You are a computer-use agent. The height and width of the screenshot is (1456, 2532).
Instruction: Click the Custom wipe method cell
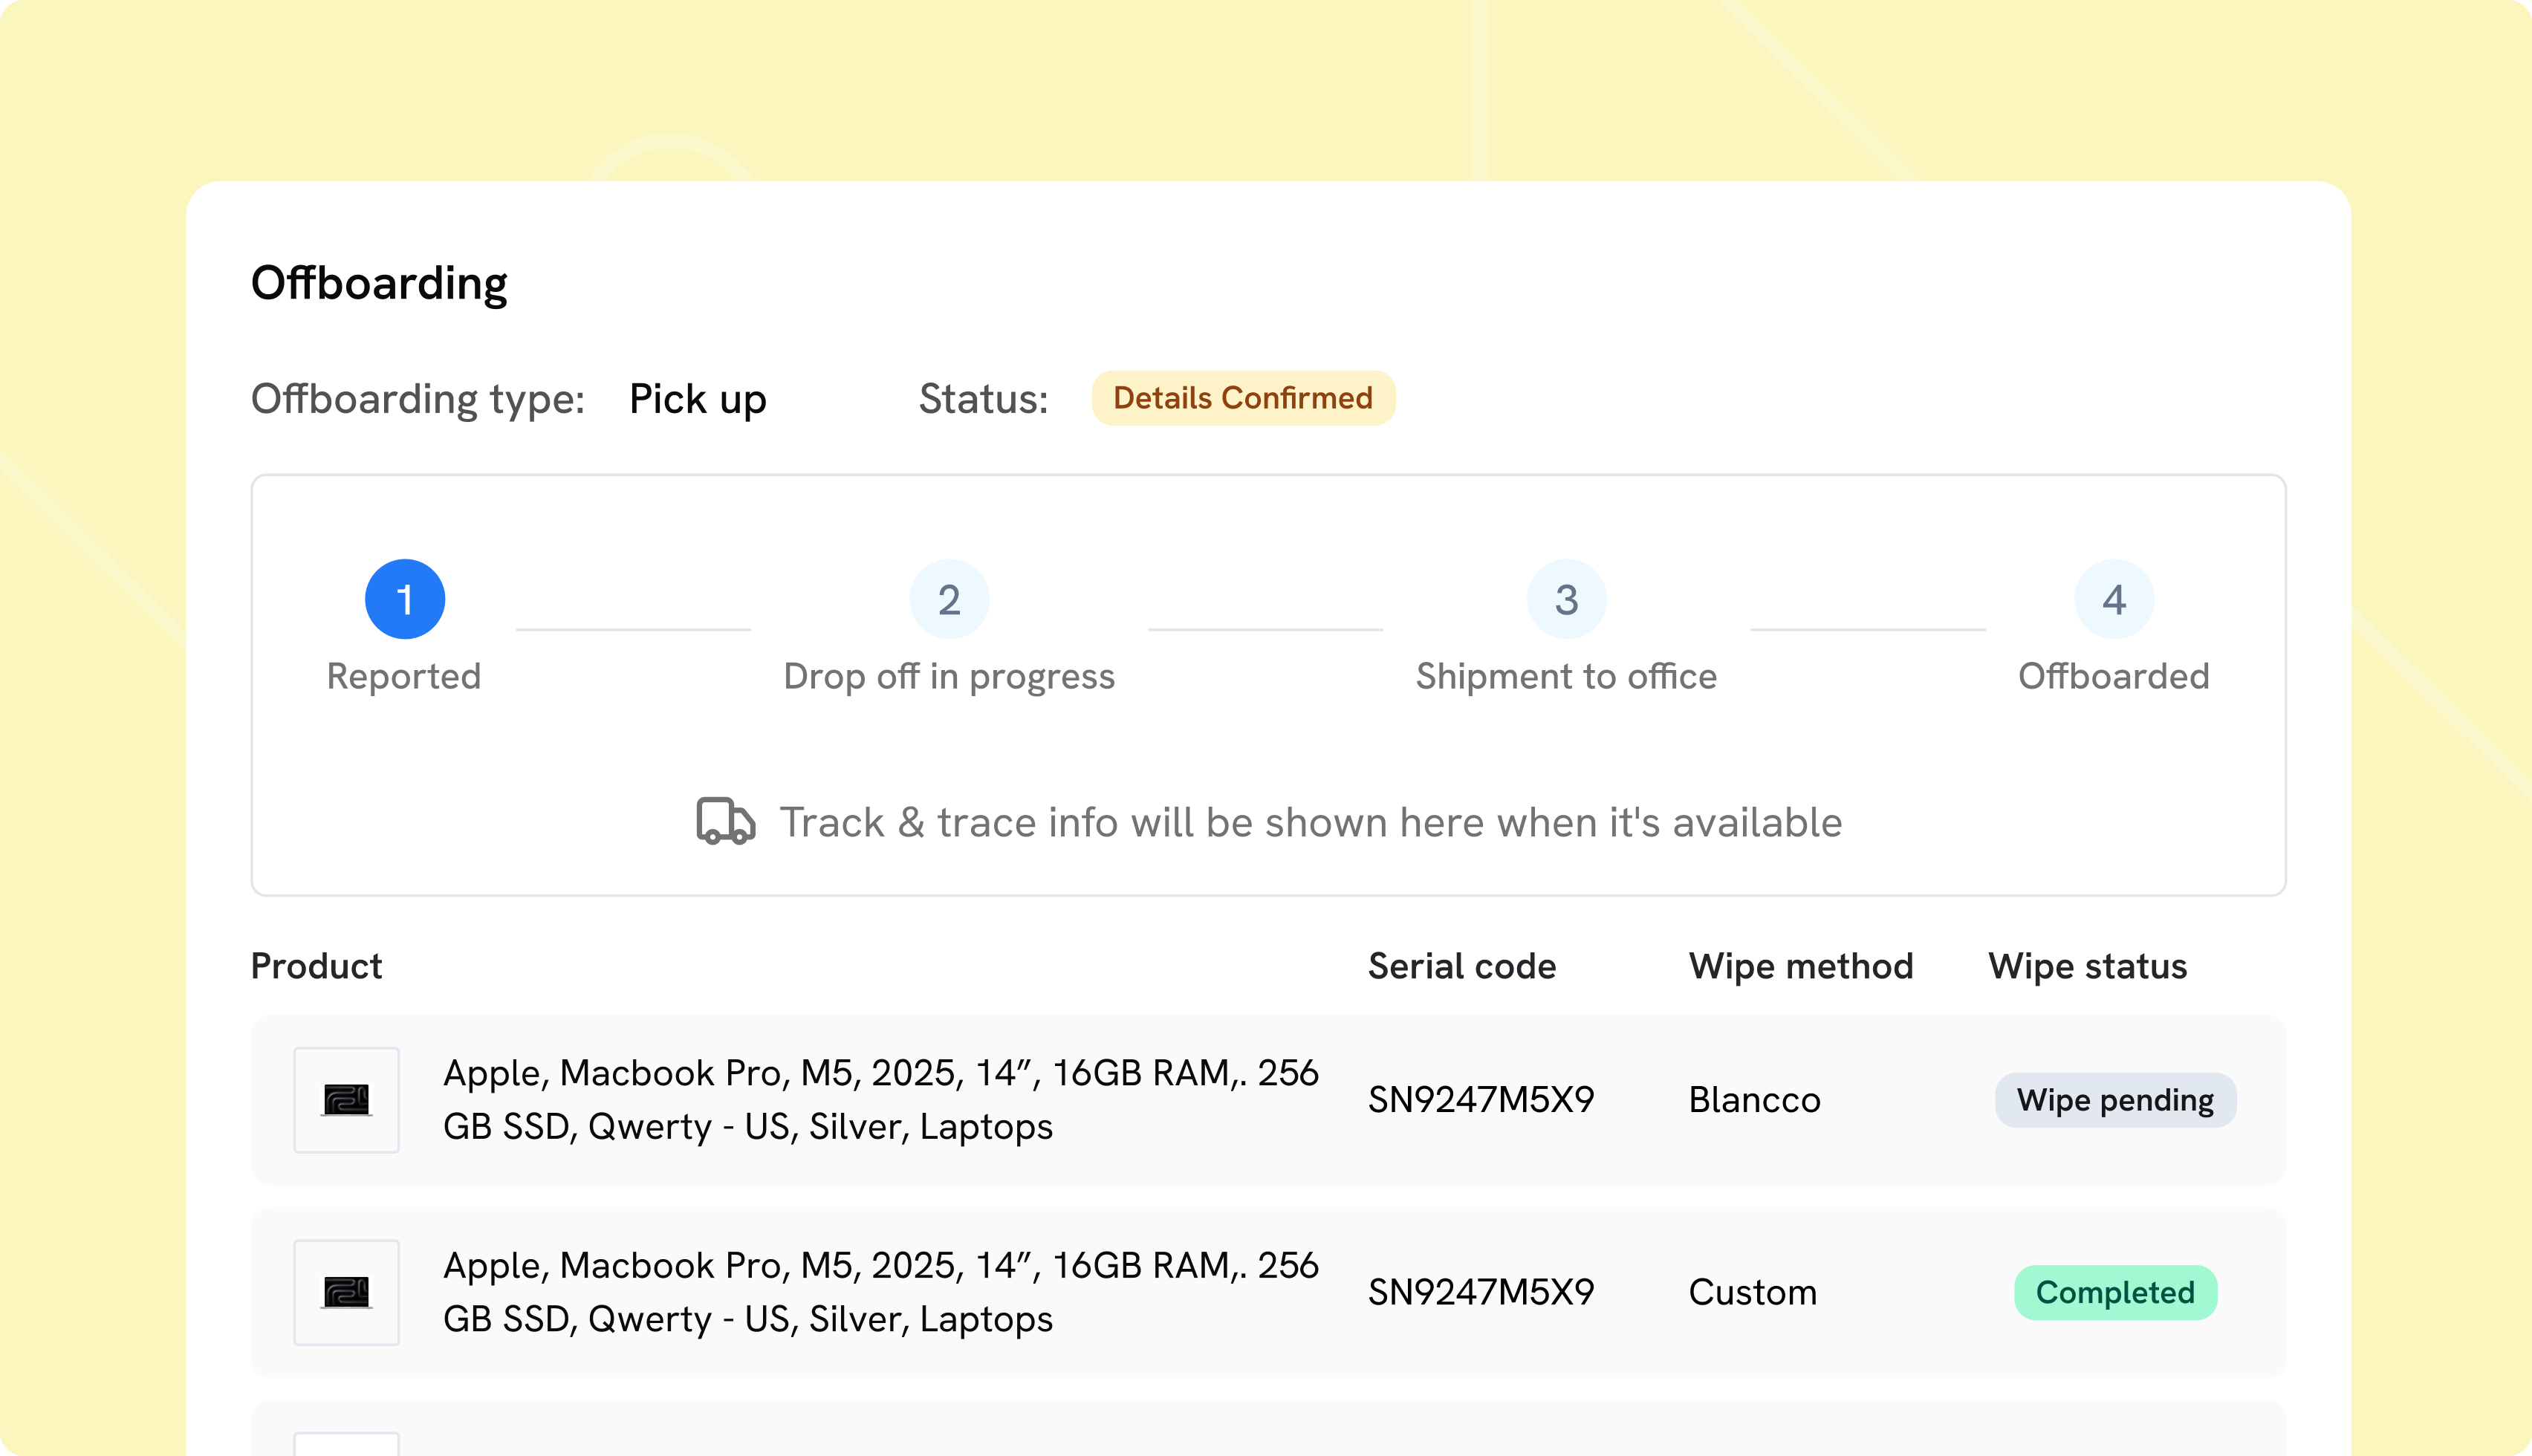[x=1753, y=1292]
